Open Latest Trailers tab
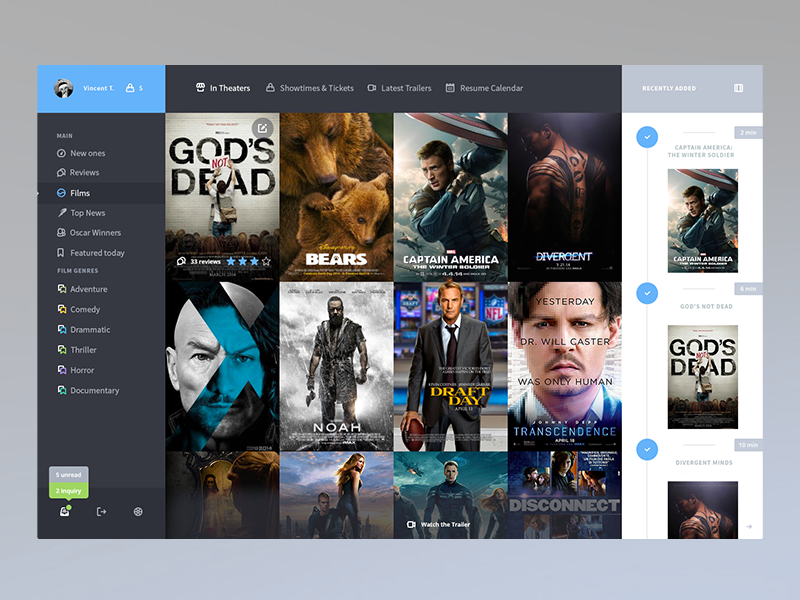The width and height of the screenshot is (800, 600). click(399, 88)
